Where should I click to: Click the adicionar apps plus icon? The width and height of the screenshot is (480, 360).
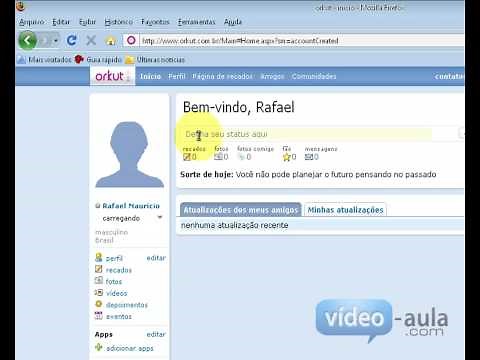click(x=99, y=347)
